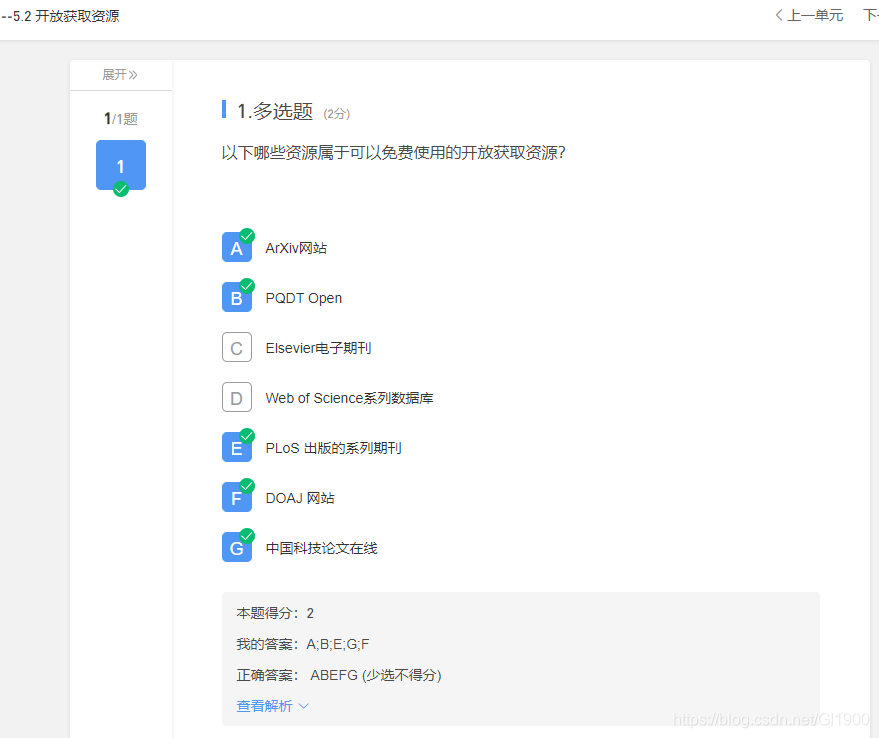879x738 pixels.
Task: Toggle option E PLoS 出版的系列期刊
Action: pos(237,448)
